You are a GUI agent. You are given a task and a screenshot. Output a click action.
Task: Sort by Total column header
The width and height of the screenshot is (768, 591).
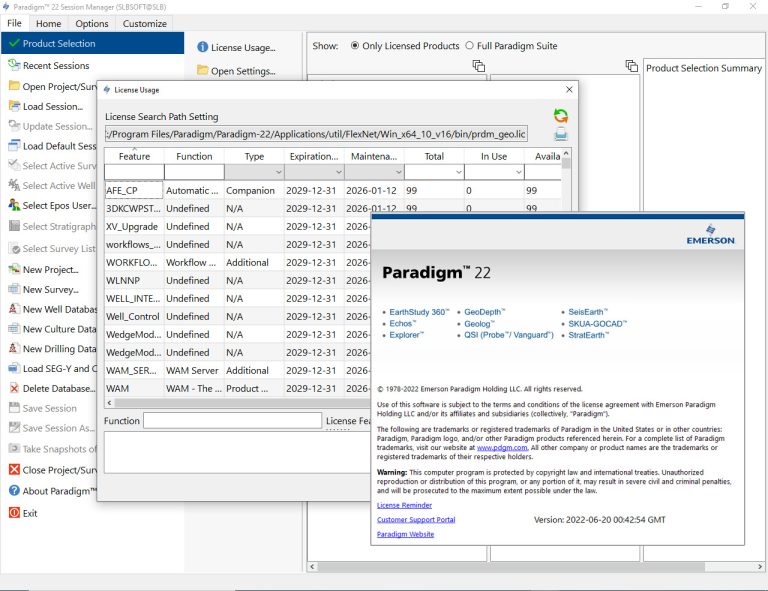point(434,156)
